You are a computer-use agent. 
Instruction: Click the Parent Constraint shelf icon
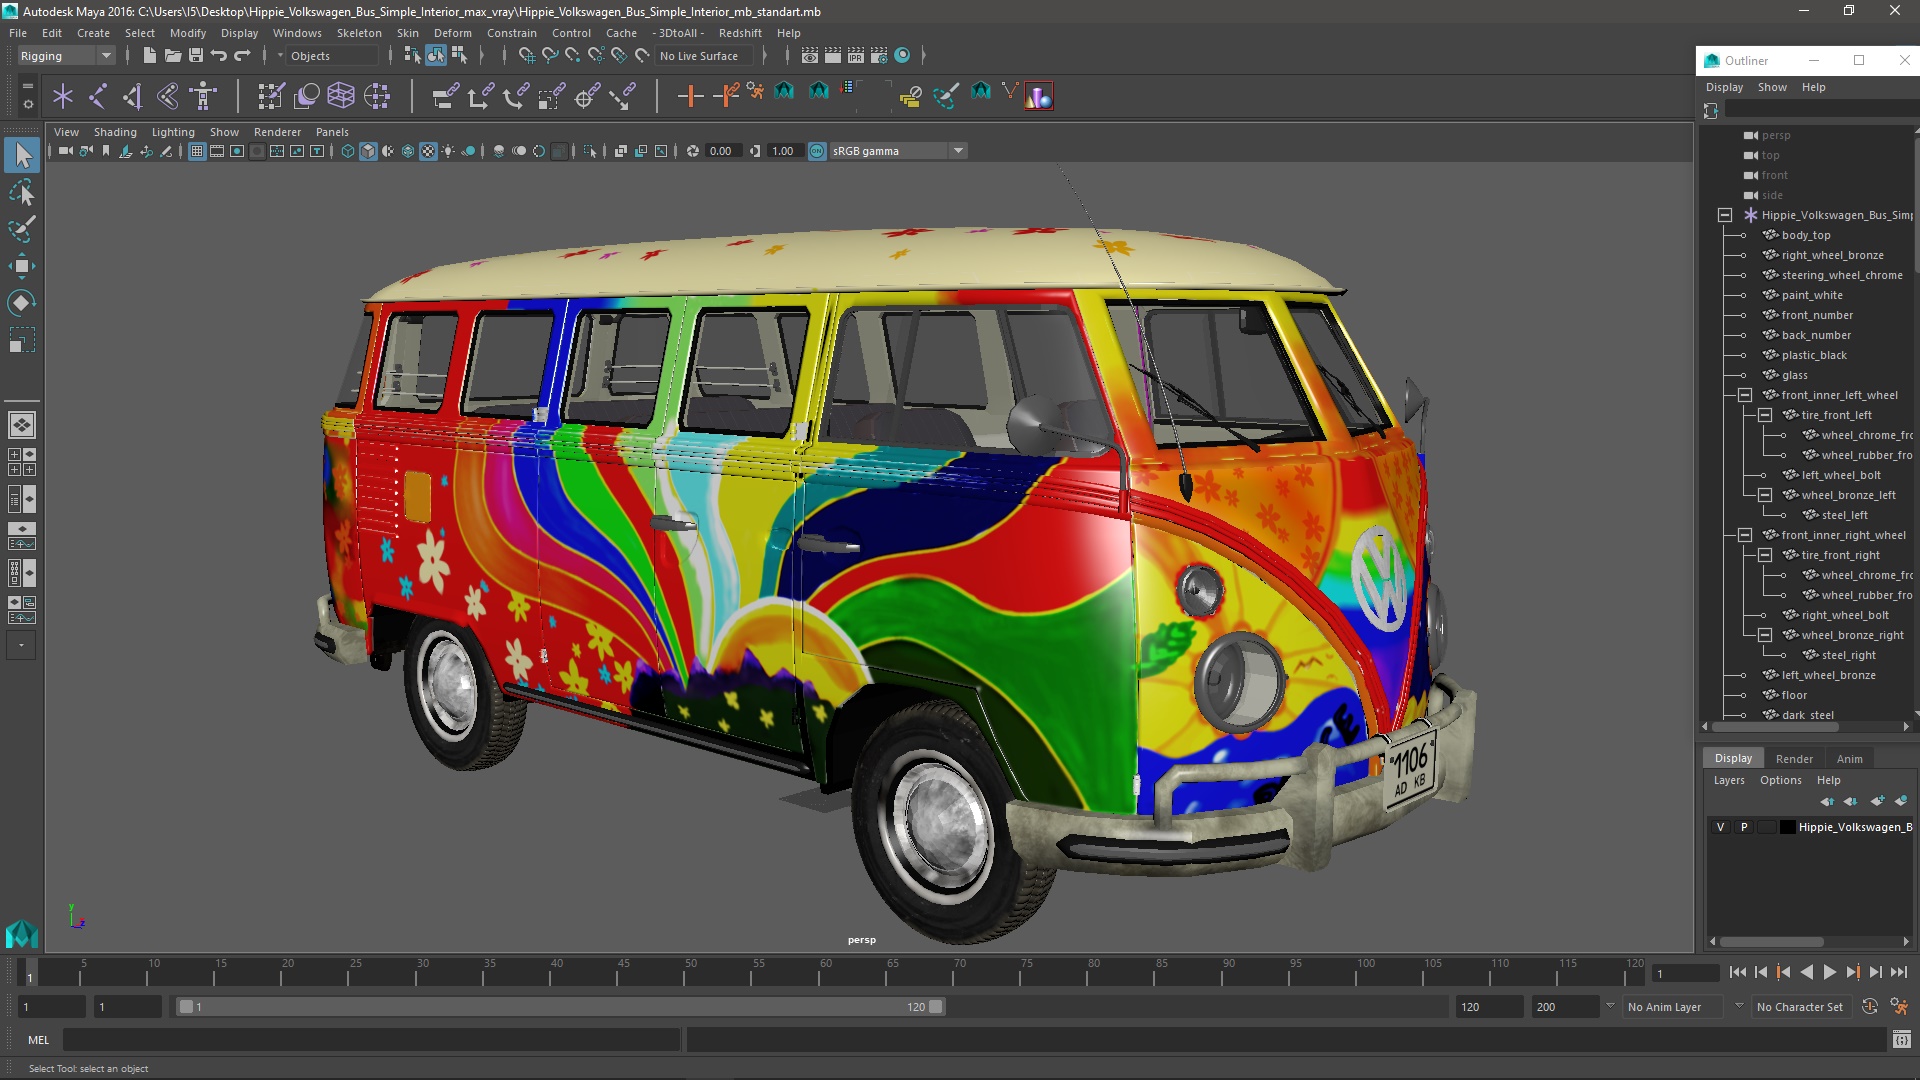[445, 96]
